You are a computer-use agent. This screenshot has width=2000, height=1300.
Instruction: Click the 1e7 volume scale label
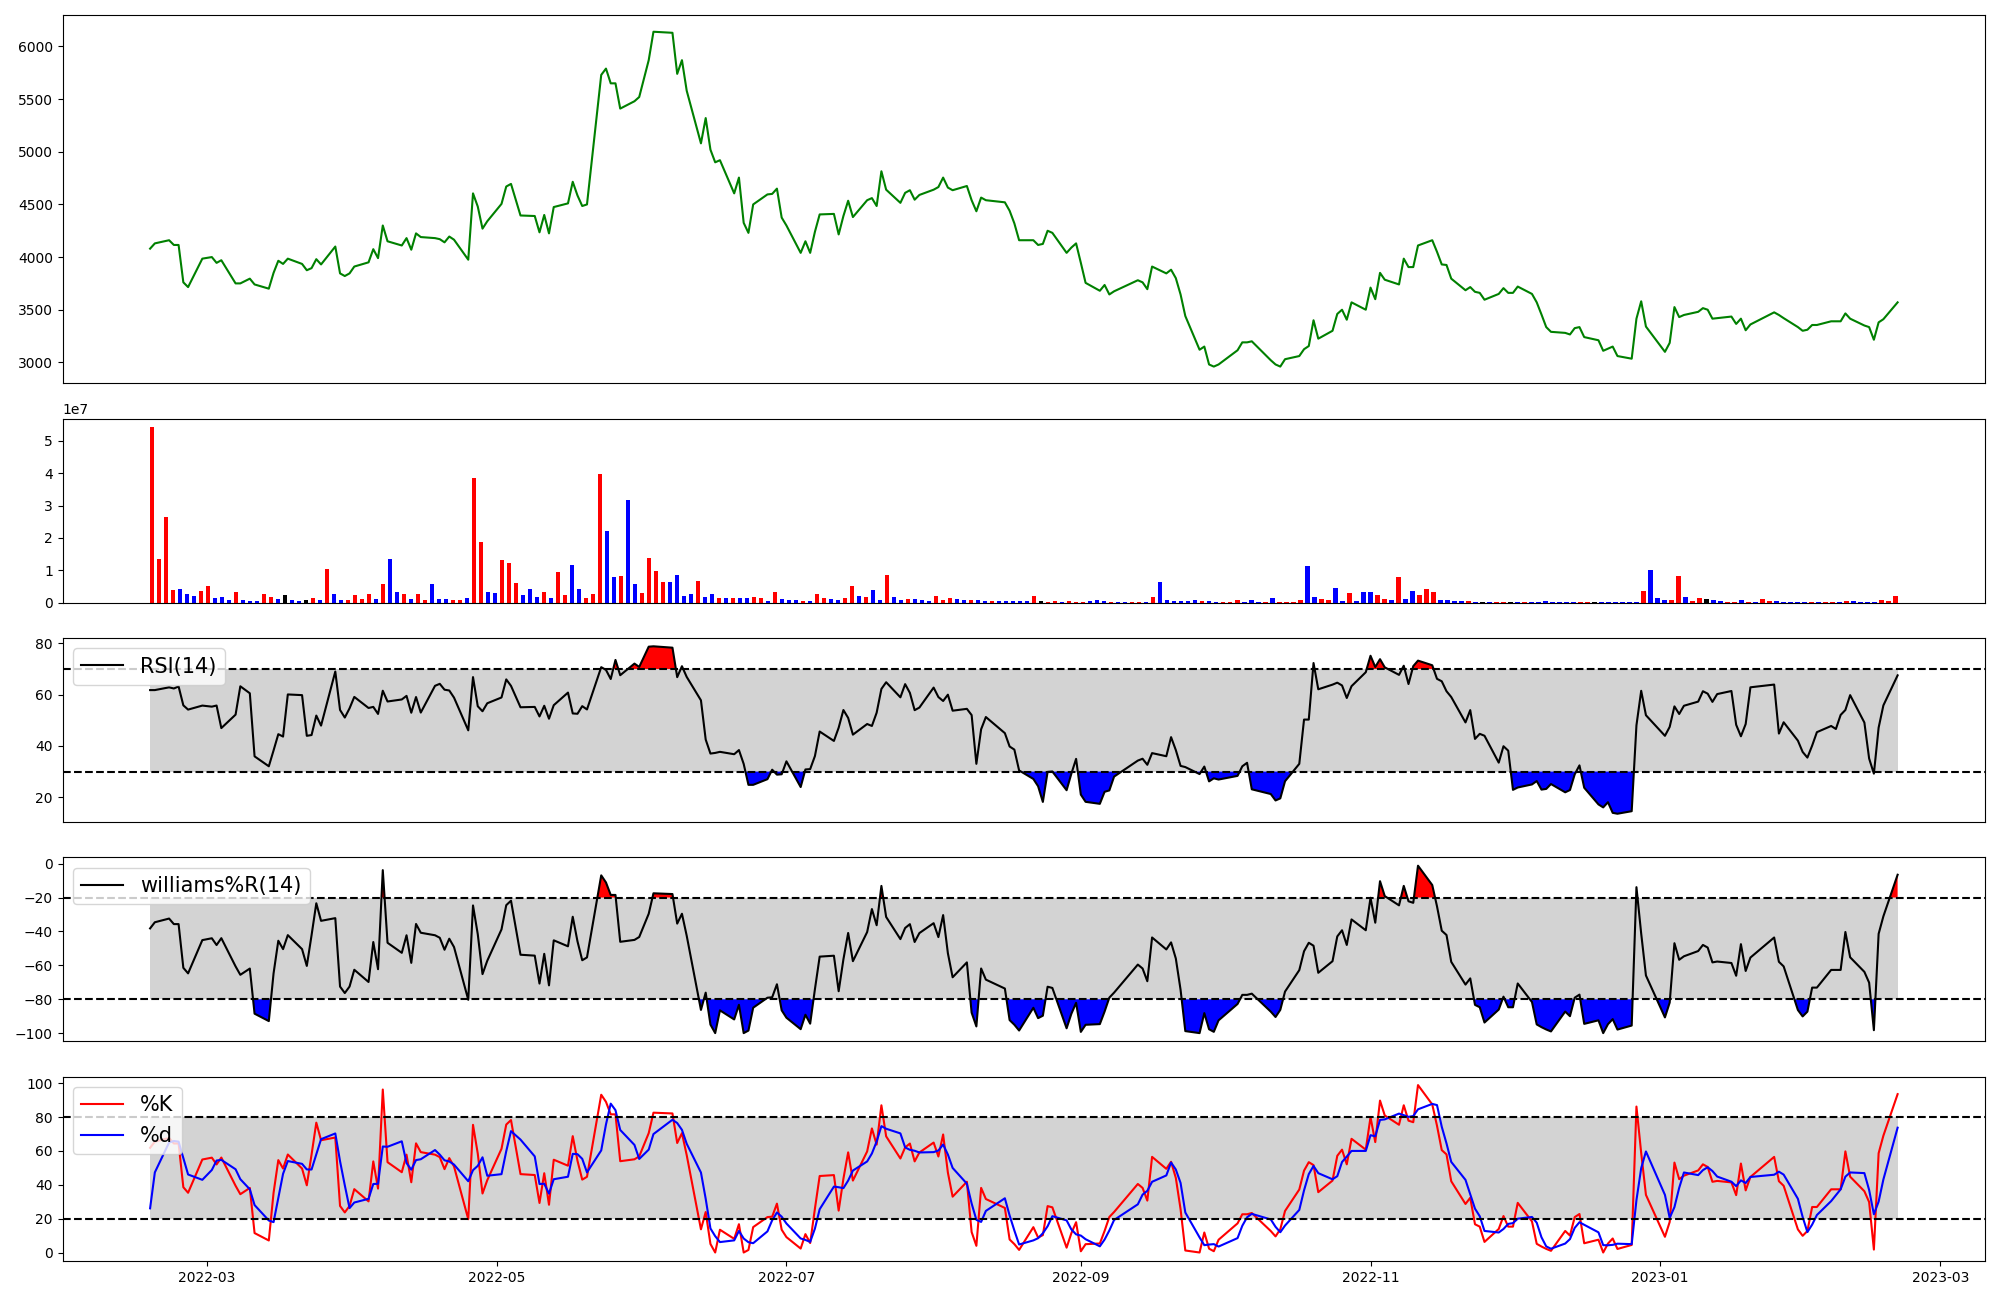(75, 410)
